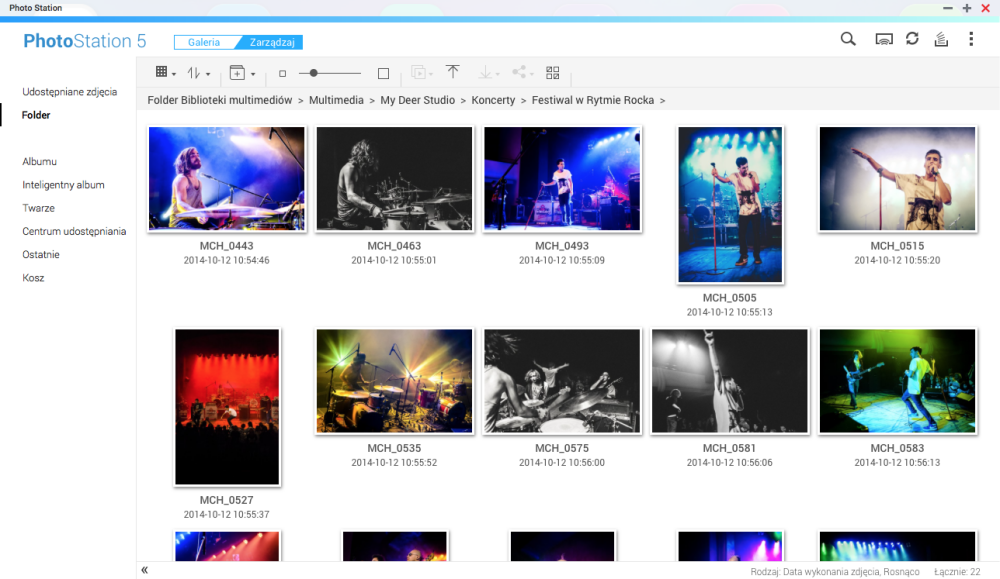Click the download arrow icon
This screenshot has width=1000, height=579.
pyautogui.click(x=485, y=73)
